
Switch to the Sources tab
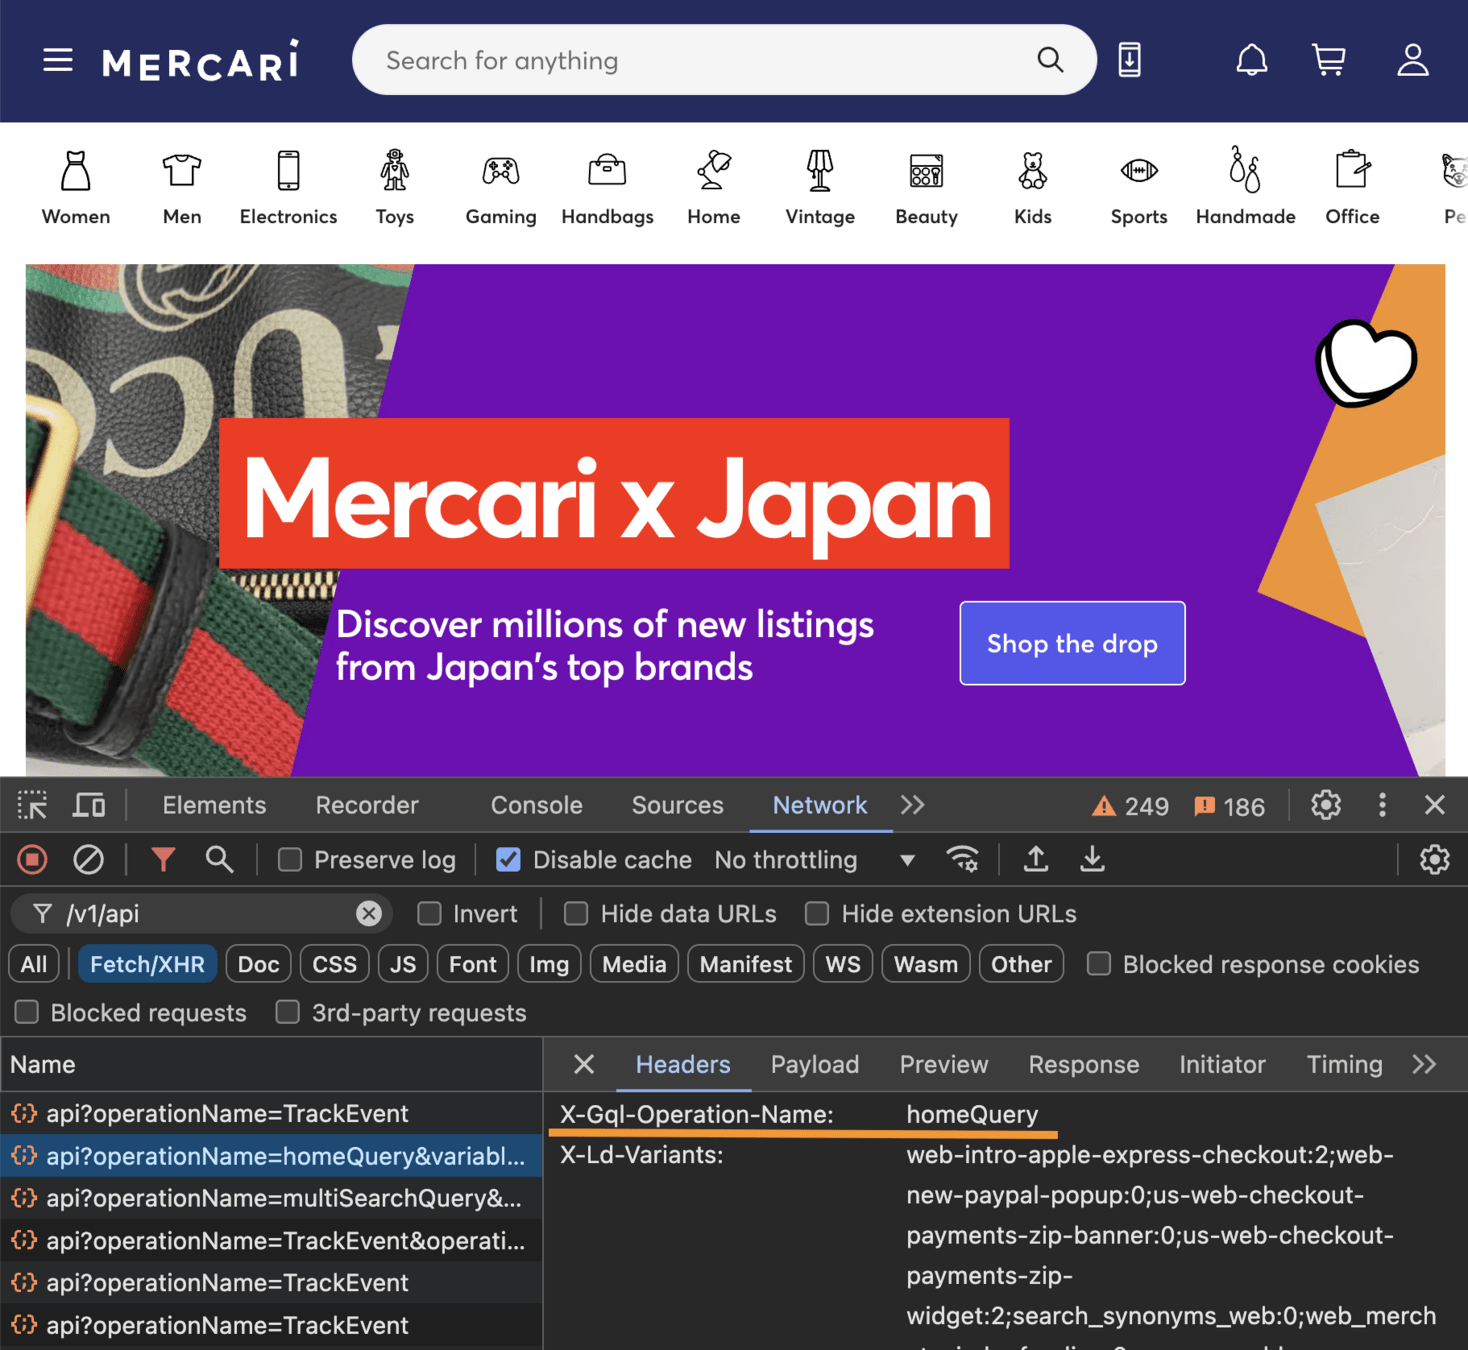pyautogui.click(x=677, y=805)
